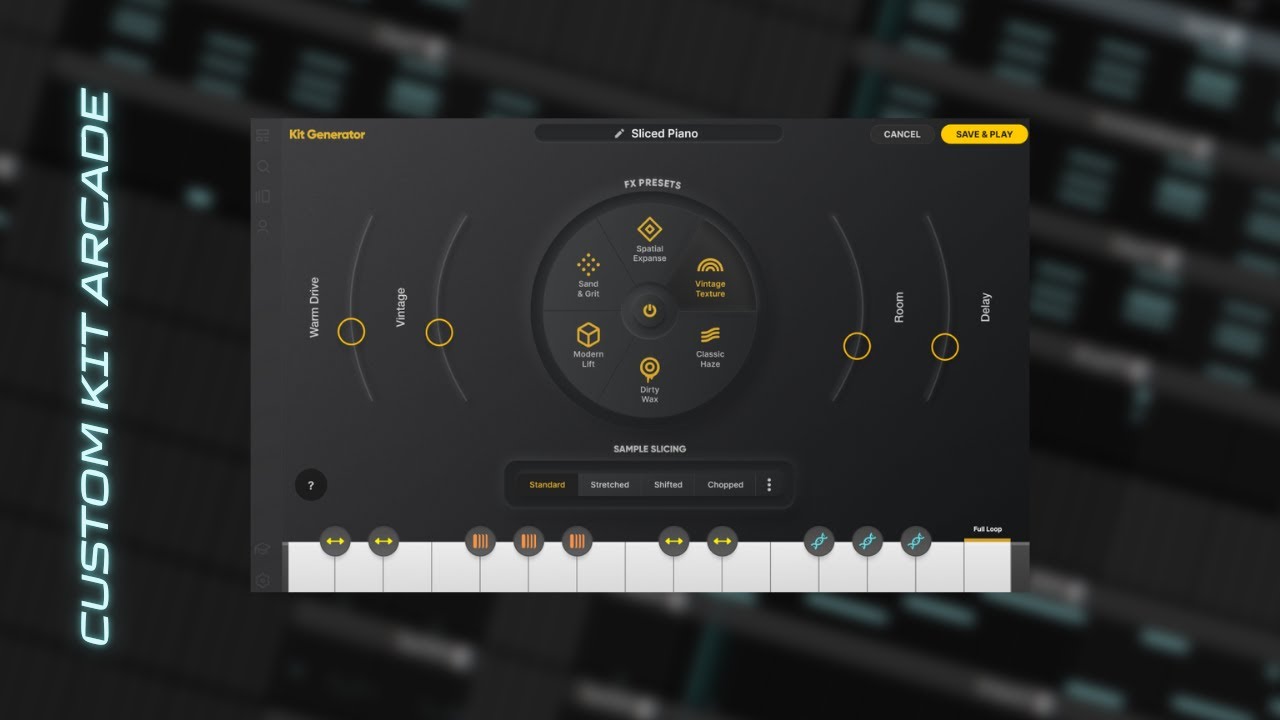This screenshot has height=720, width=1280.
Task: Open the help question mark button
Action: pos(311,485)
